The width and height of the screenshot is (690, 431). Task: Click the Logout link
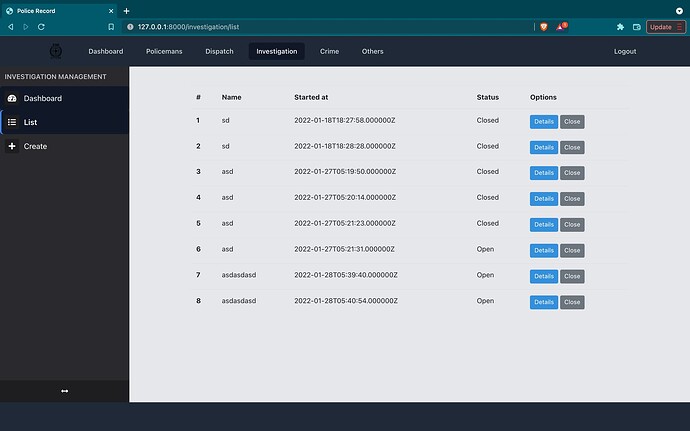click(625, 51)
